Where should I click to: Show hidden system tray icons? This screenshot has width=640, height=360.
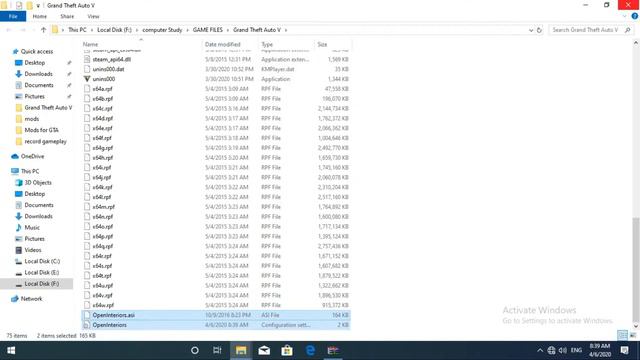pyautogui.click(x=540, y=351)
